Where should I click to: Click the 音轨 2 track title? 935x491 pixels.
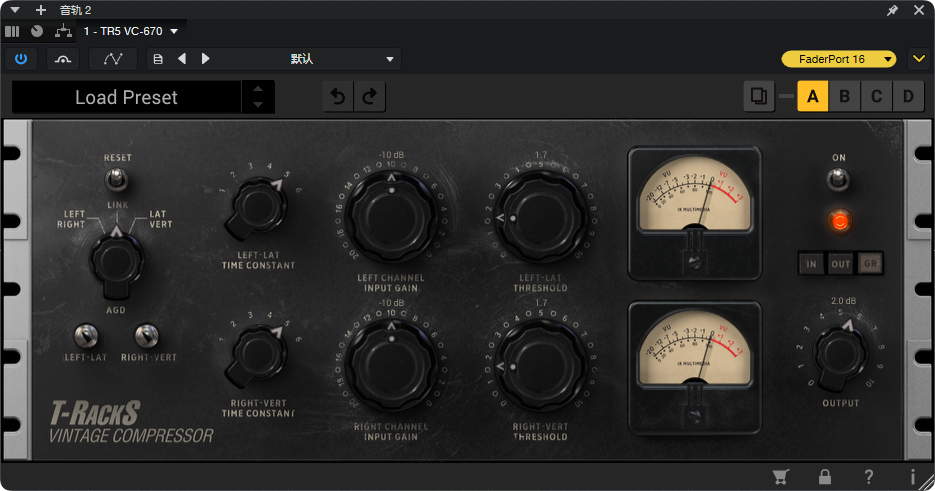pyautogui.click(x=76, y=10)
